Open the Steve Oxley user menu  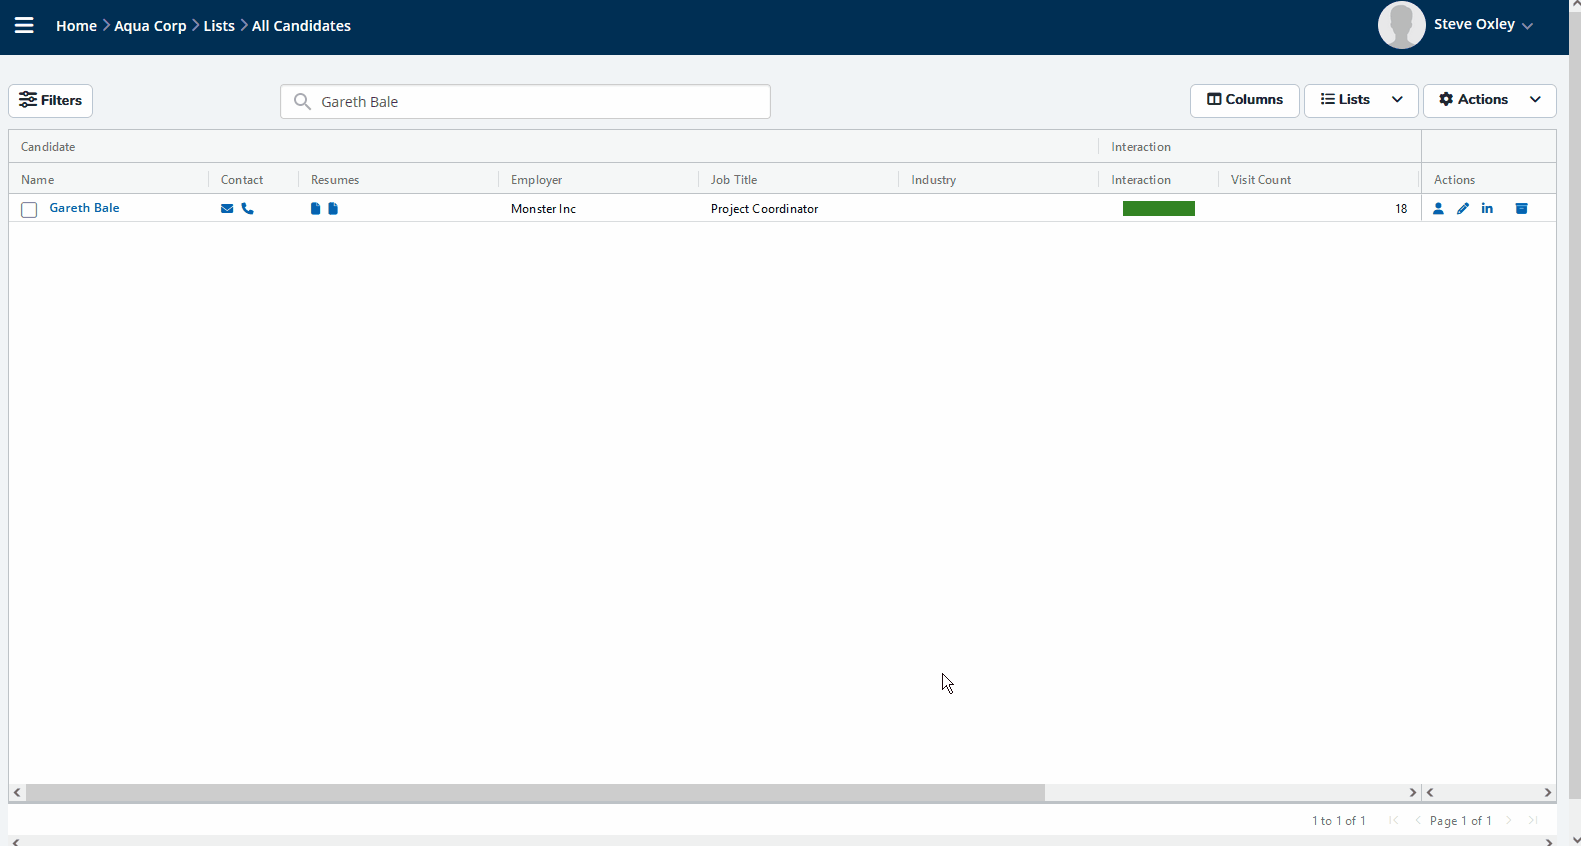coord(1482,25)
